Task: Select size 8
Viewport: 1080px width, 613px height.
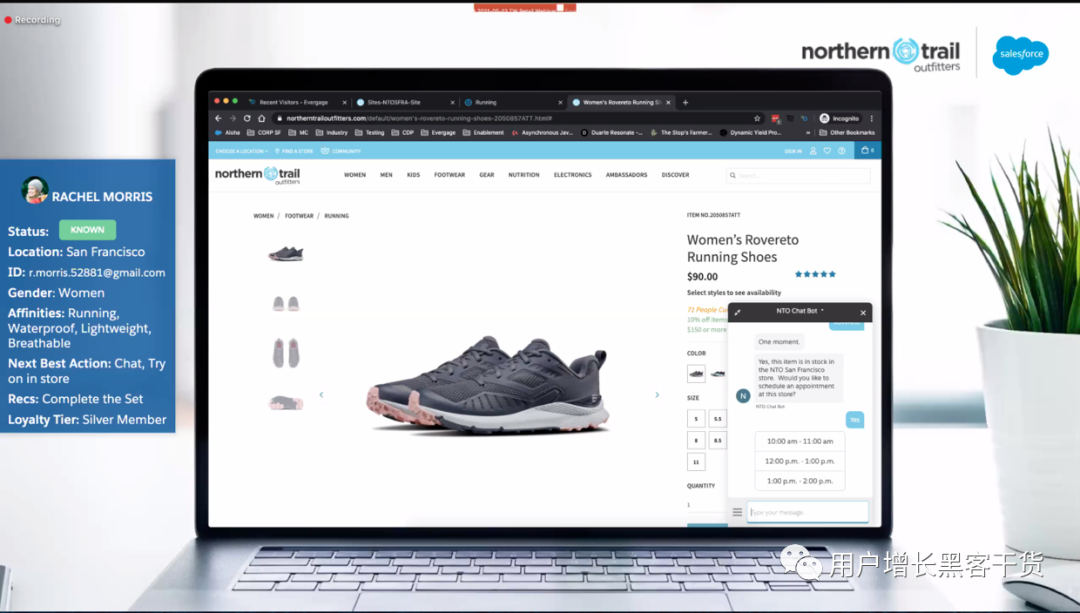Action: 696,440
